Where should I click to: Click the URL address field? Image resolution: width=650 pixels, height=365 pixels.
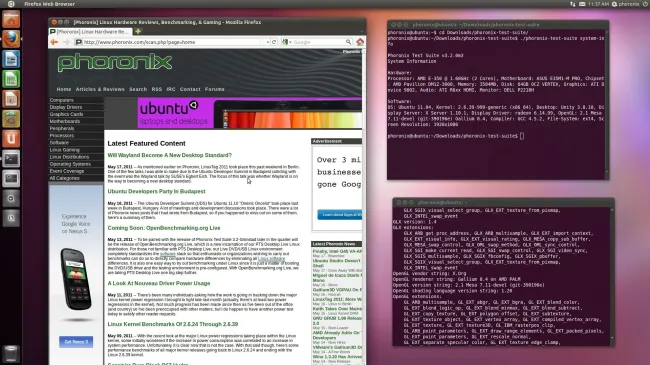click(172, 42)
